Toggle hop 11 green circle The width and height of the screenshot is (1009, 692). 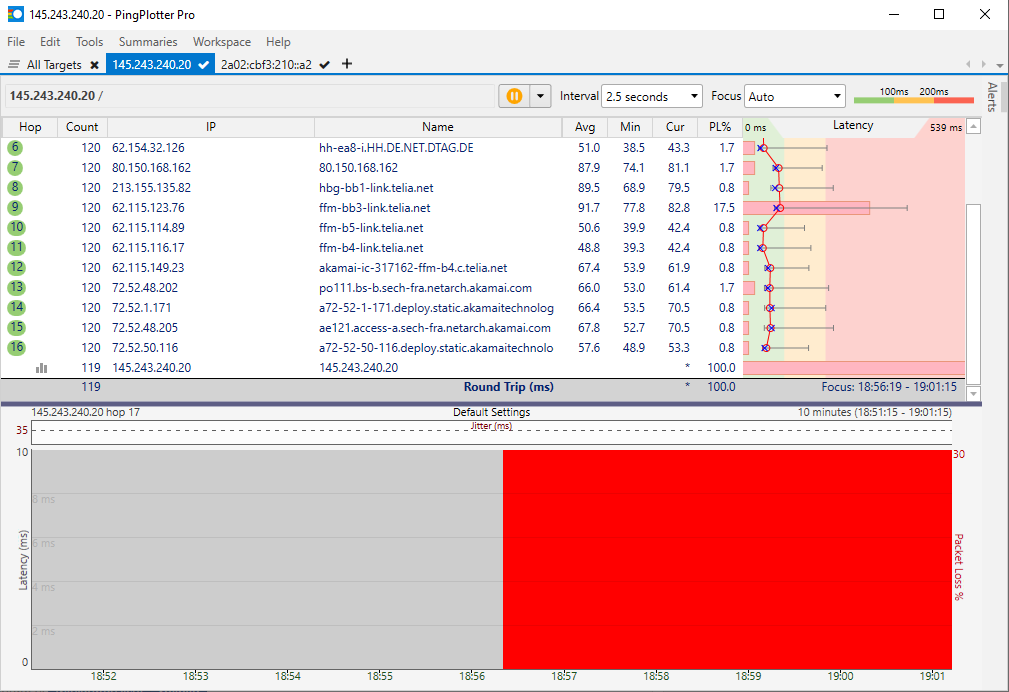16,247
